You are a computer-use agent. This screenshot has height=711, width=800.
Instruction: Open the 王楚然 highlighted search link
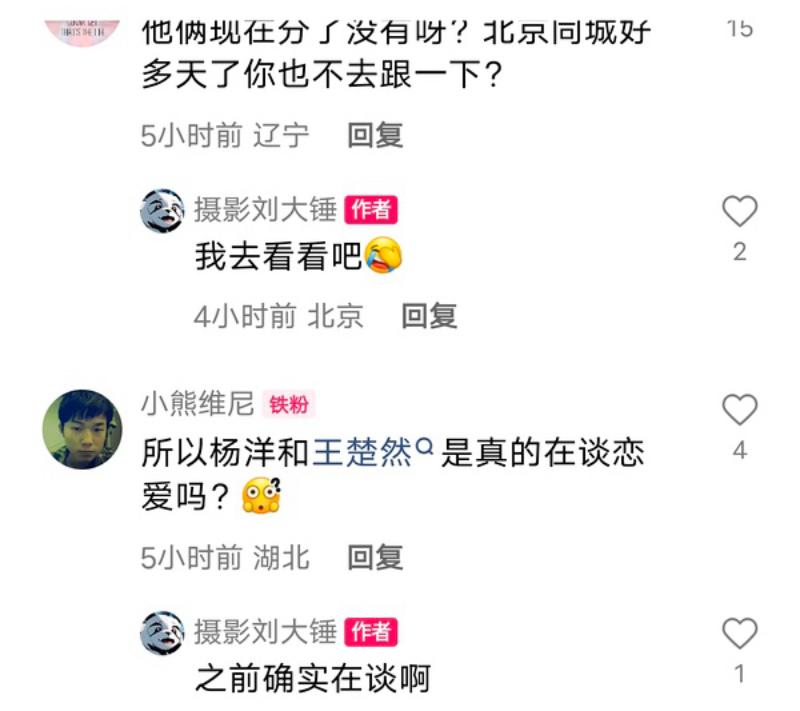[x=362, y=452]
